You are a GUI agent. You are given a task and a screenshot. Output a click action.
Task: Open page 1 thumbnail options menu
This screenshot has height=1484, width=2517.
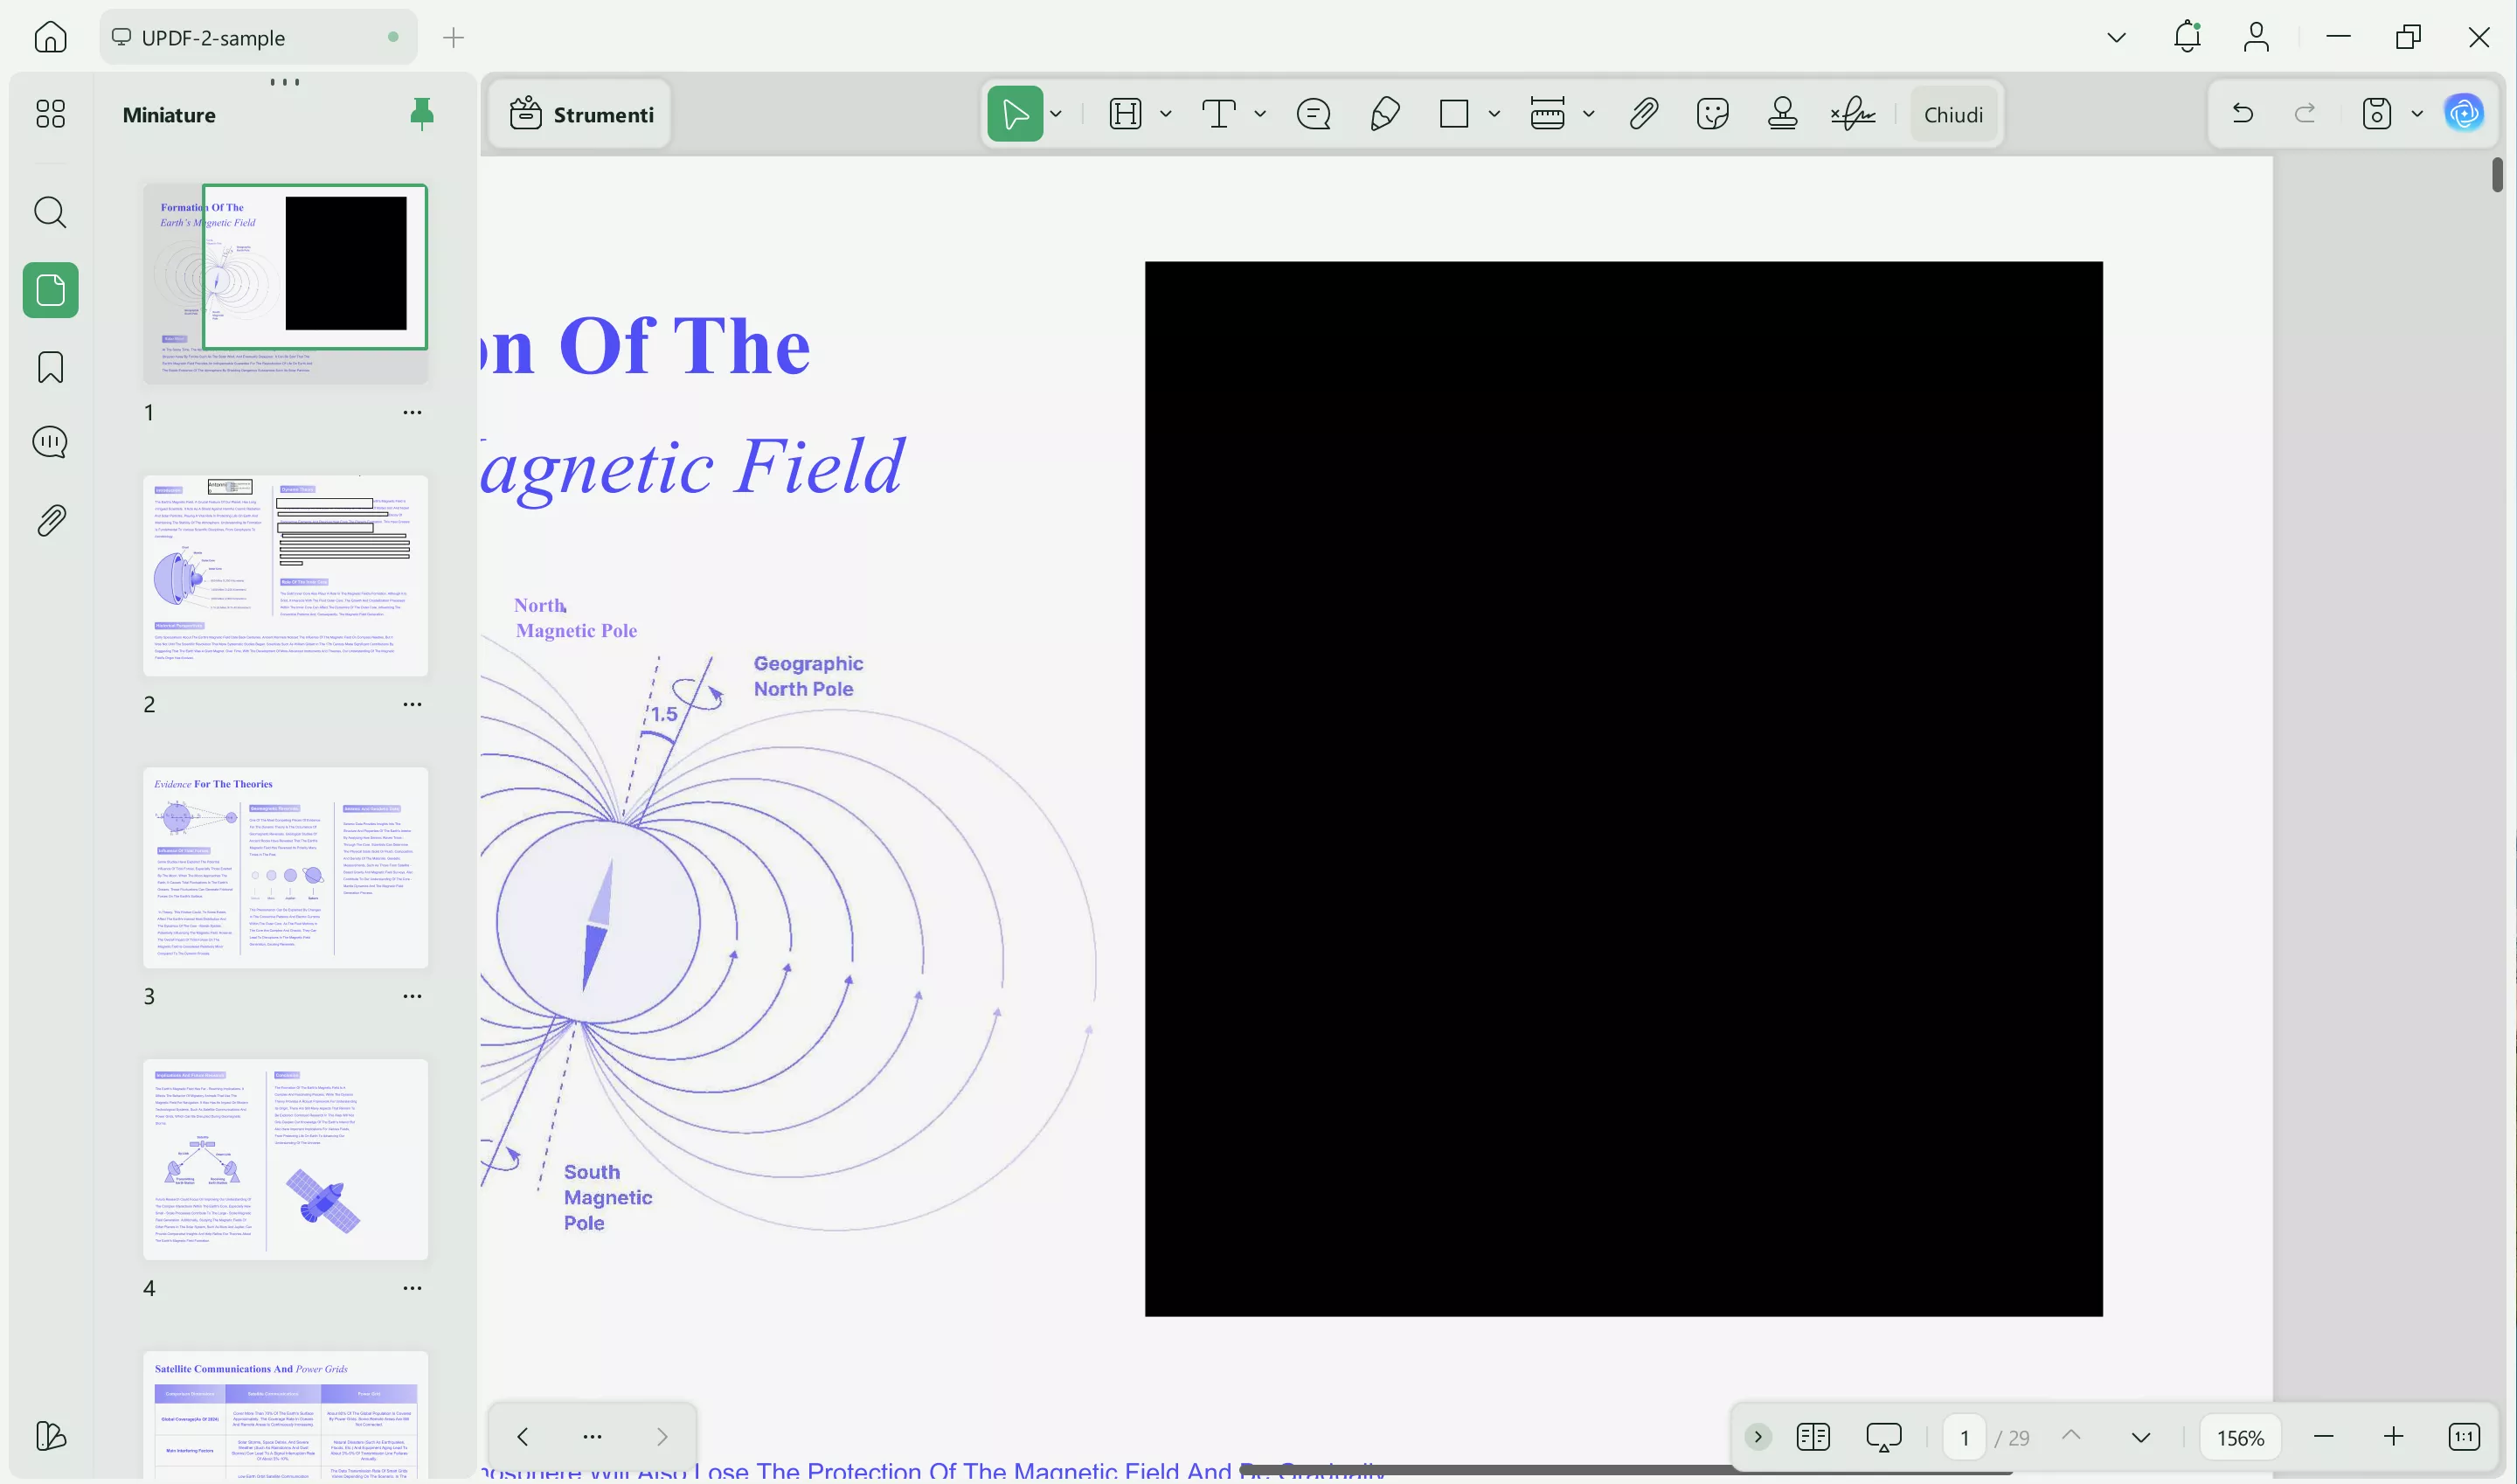[x=412, y=412]
